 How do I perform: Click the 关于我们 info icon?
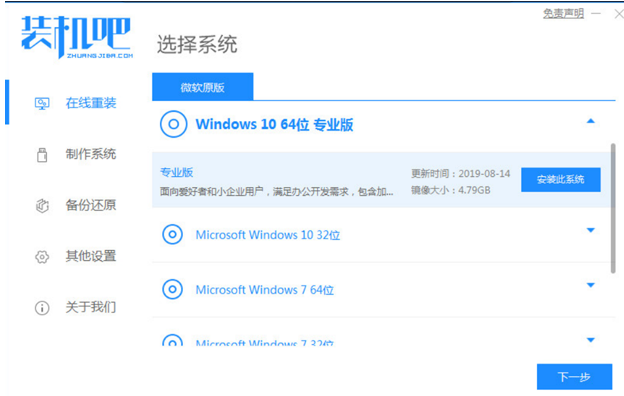coord(42,308)
